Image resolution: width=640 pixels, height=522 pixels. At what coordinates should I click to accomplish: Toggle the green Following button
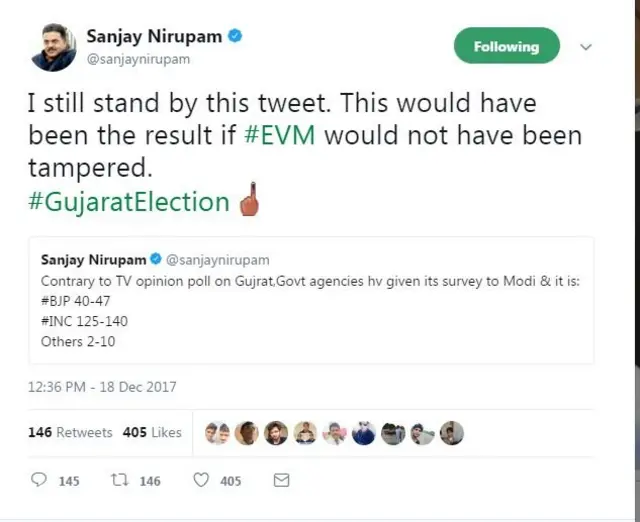pyautogui.click(x=506, y=46)
